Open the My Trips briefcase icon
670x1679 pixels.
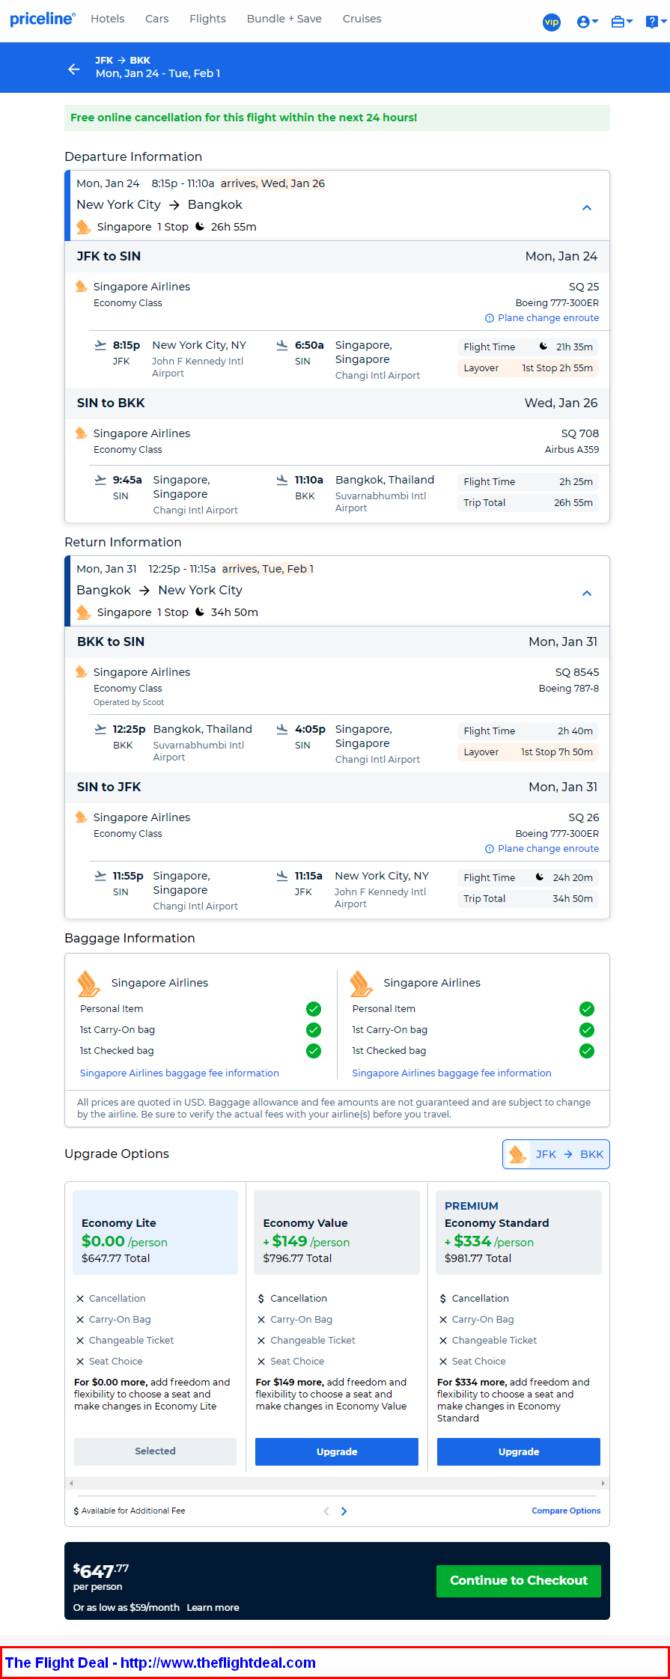(620, 21)
